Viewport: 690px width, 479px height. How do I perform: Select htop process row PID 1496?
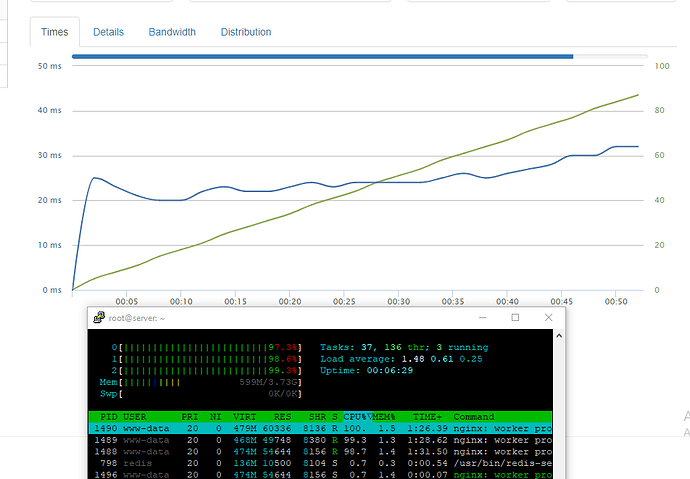[x=320, y=475]
